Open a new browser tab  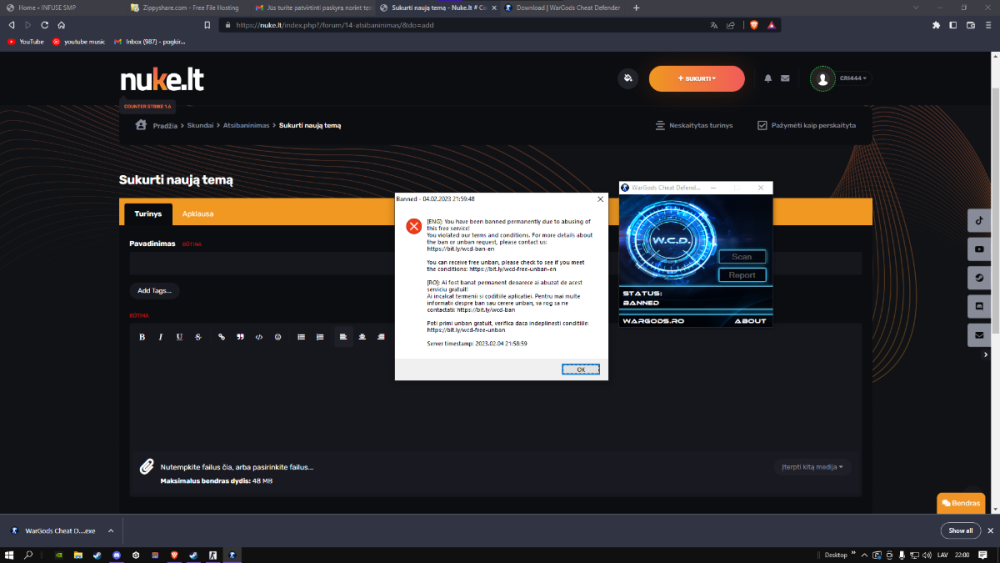tap(636, 8)
